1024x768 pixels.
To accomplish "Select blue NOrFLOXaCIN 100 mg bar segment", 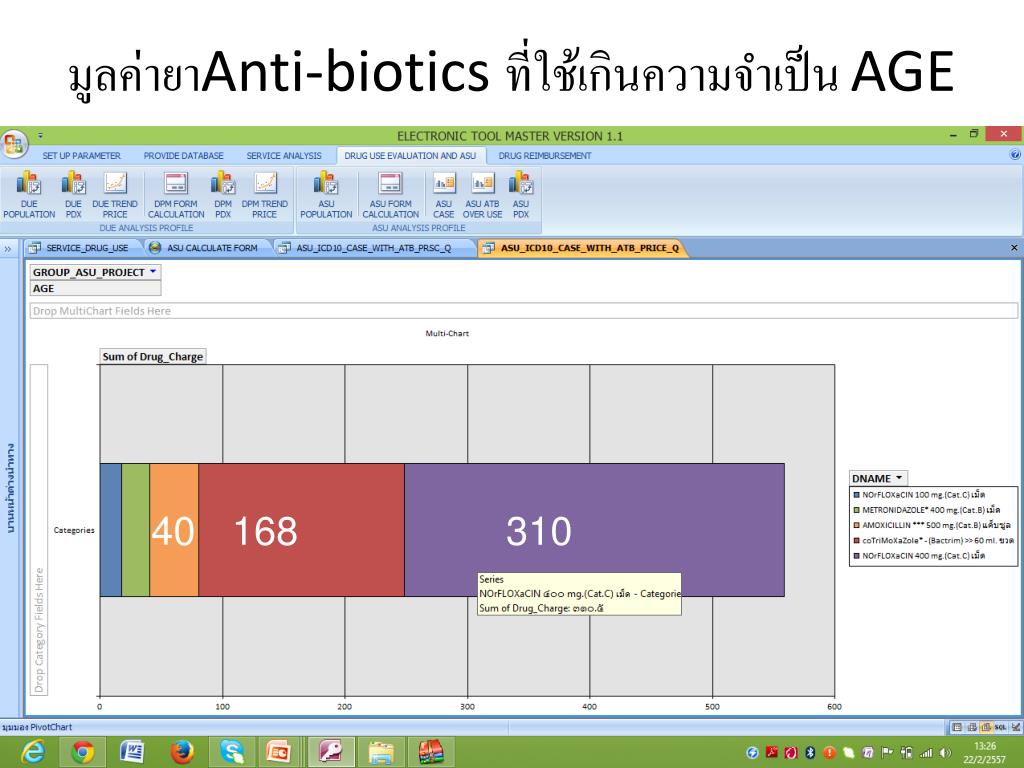I will (x=110, y=530).
